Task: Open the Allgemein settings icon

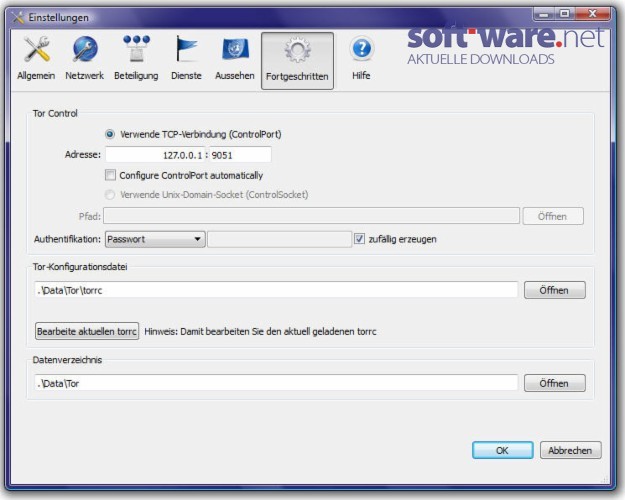Action: pos(36,49)
